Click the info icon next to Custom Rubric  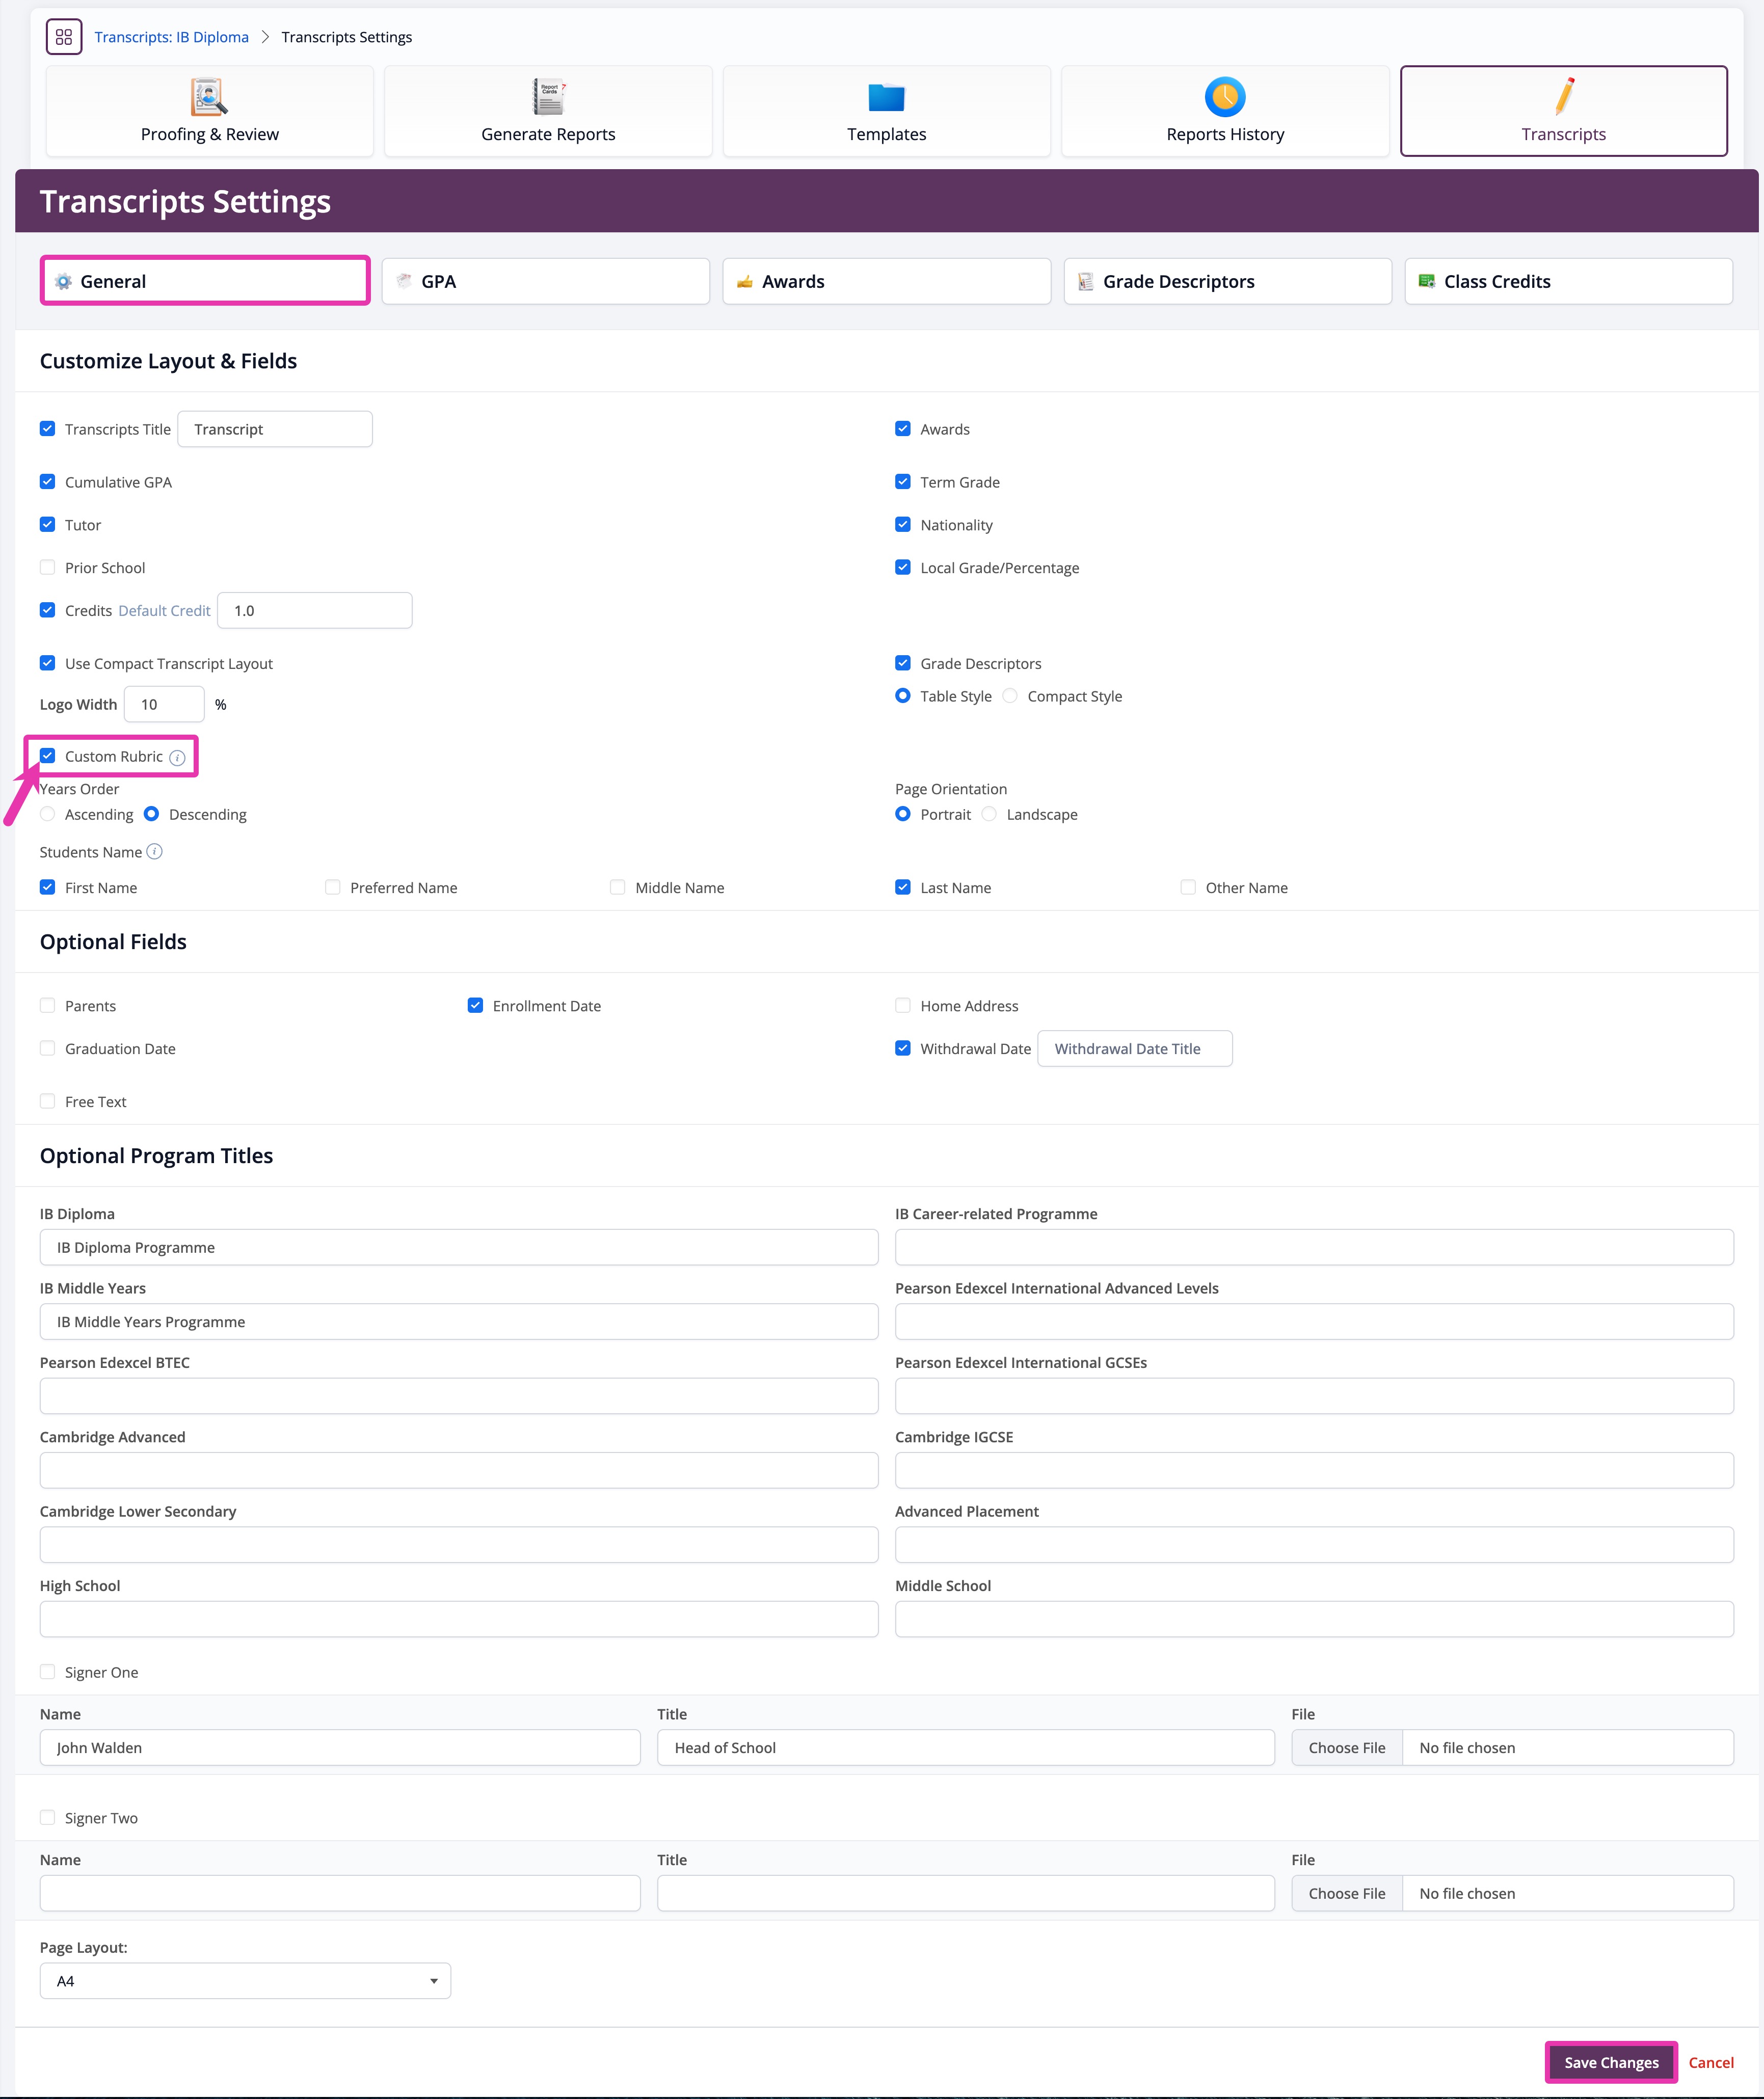point(178,757)
